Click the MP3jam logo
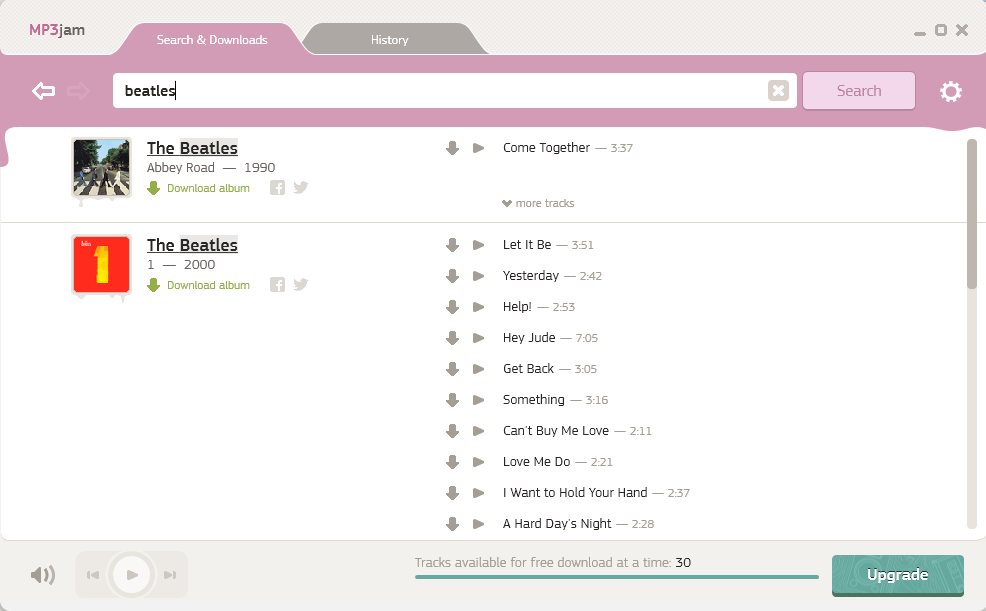This screenshot has height=611, width=986. point(57,30)
